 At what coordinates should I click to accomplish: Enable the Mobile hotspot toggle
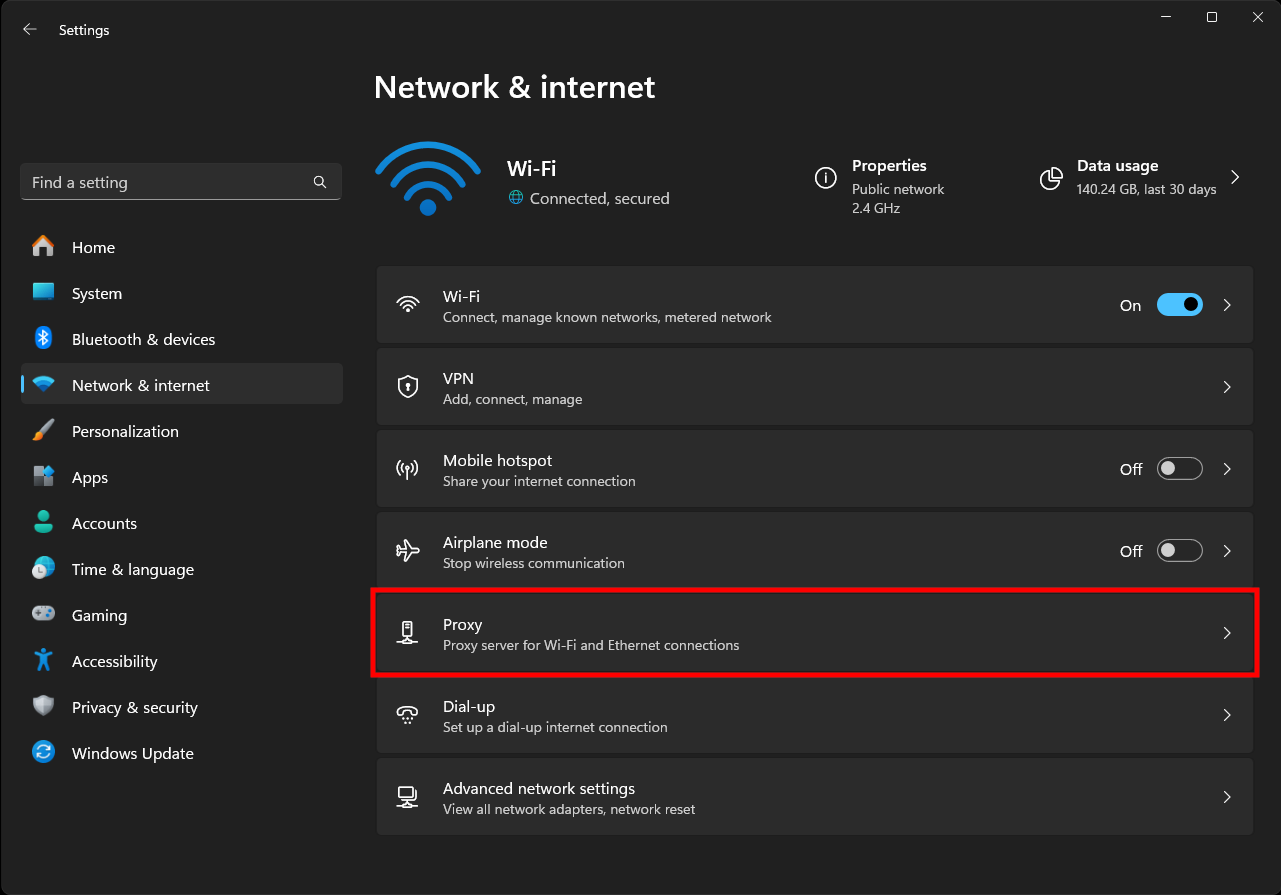coord(1179,469)
